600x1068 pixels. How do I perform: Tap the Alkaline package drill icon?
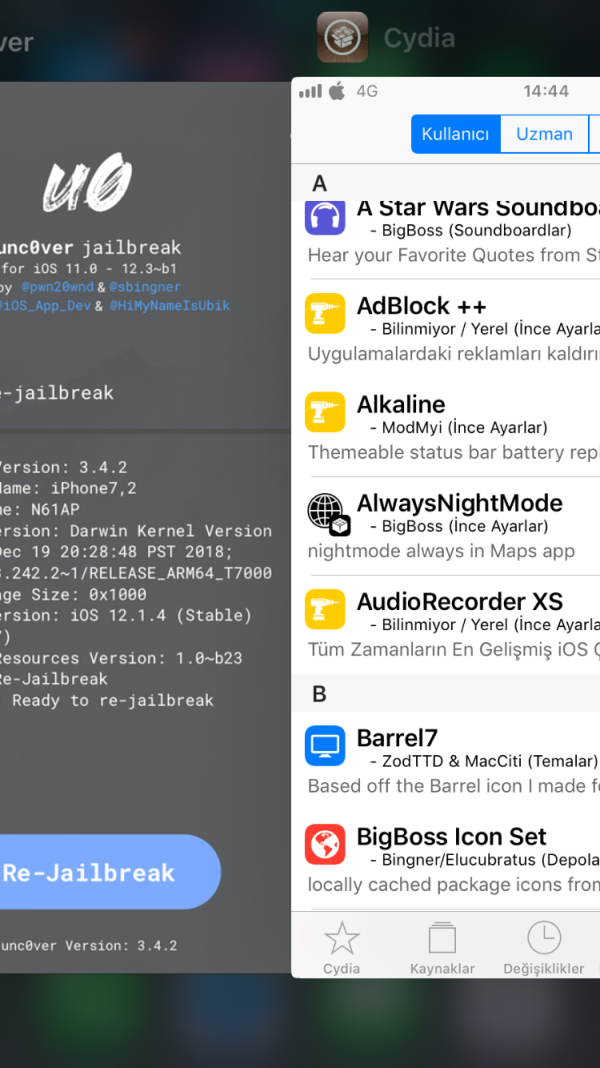pos(325,412)
